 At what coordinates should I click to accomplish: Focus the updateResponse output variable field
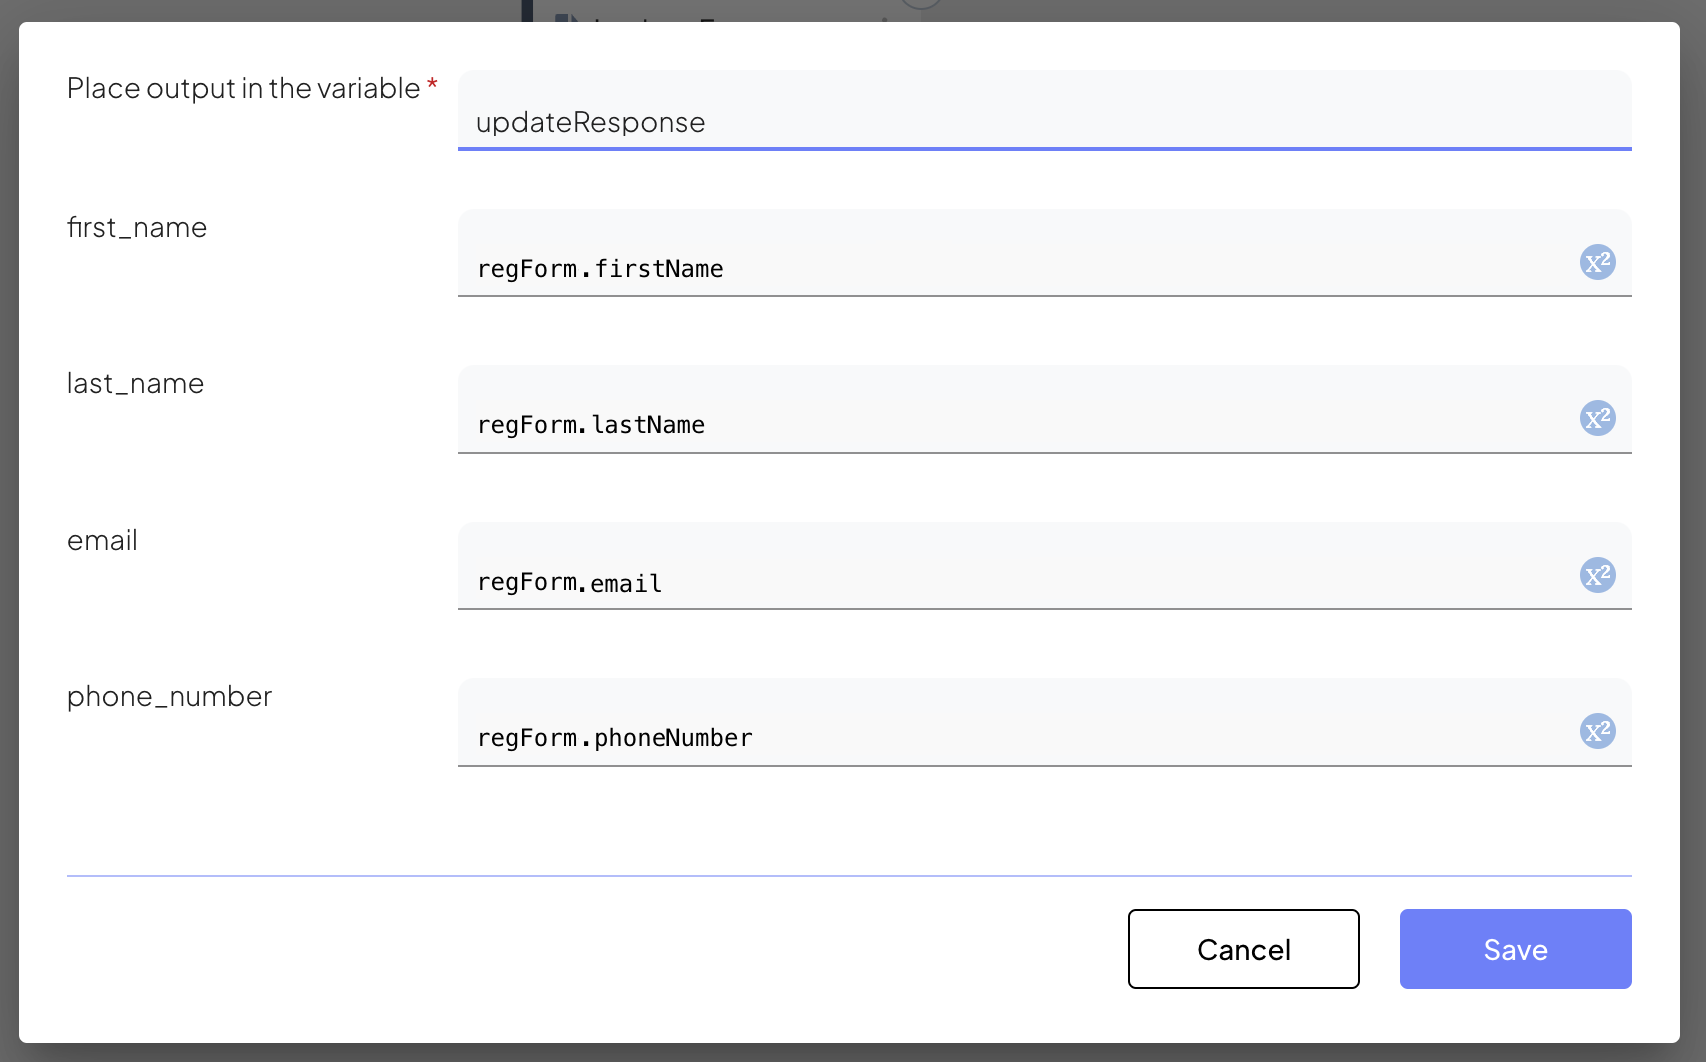1043,122
